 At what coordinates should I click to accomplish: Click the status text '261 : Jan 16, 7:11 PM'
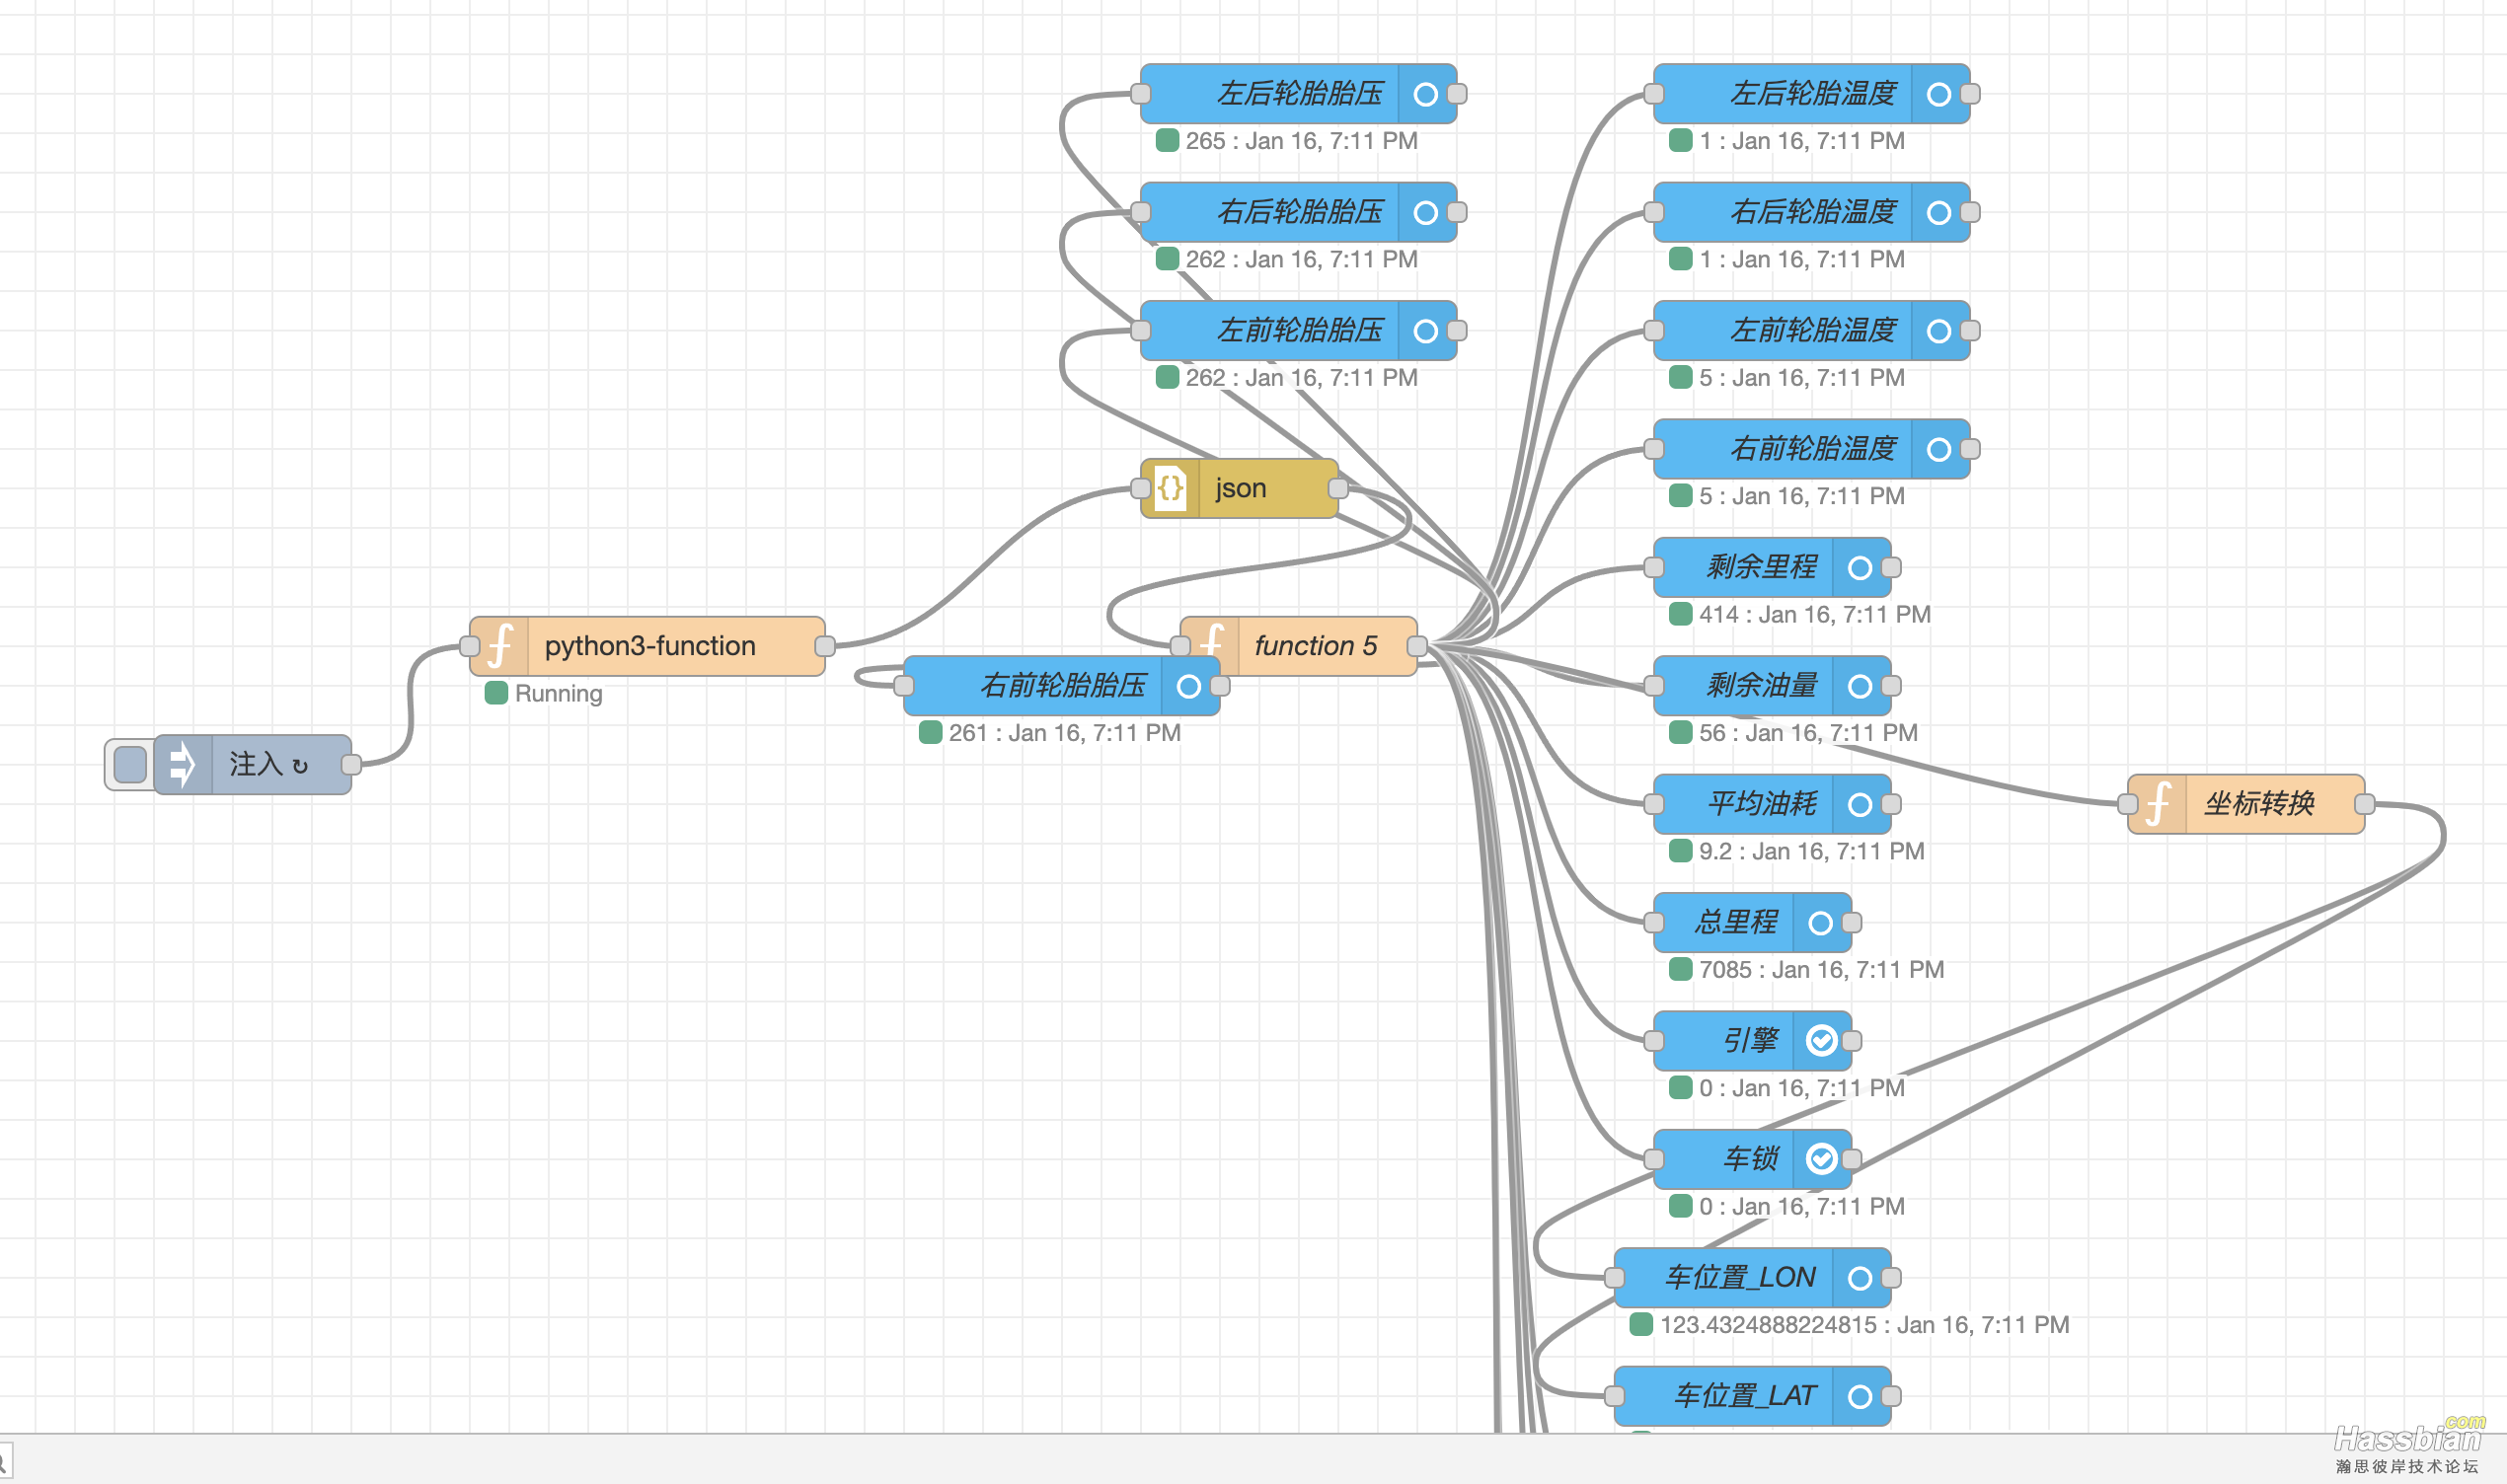click(1064, 733)
